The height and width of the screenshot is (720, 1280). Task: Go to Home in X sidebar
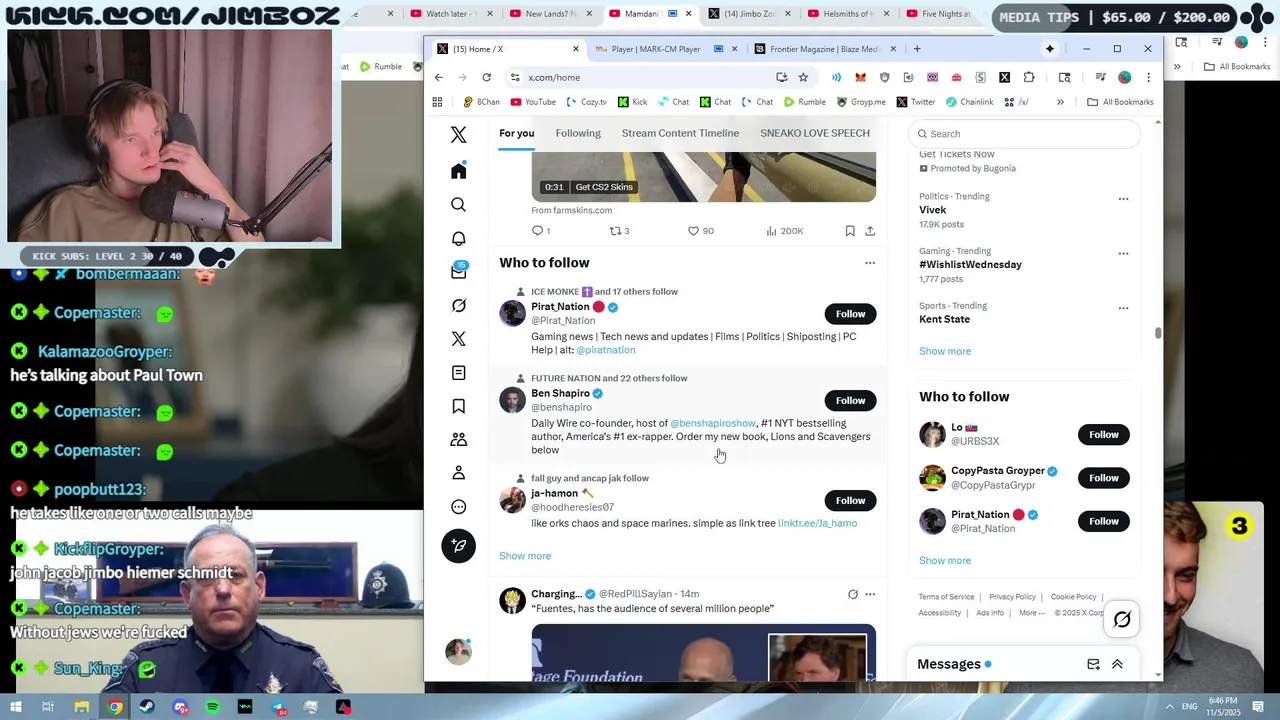click(458, 171)
